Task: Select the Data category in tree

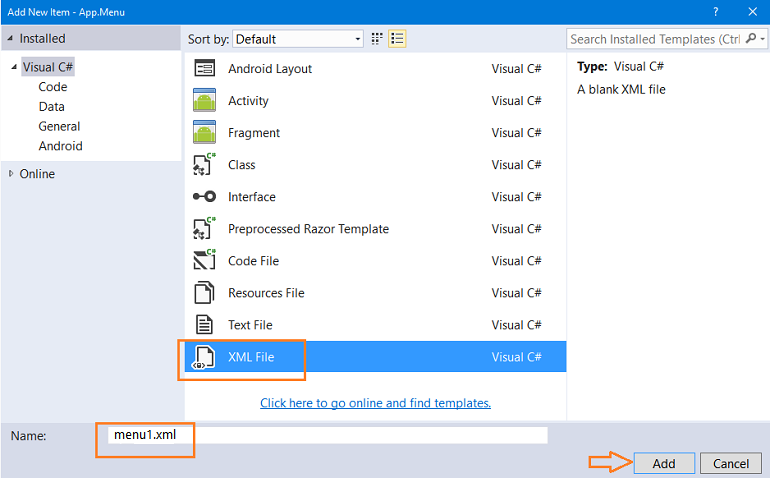Action: (52, 107)
